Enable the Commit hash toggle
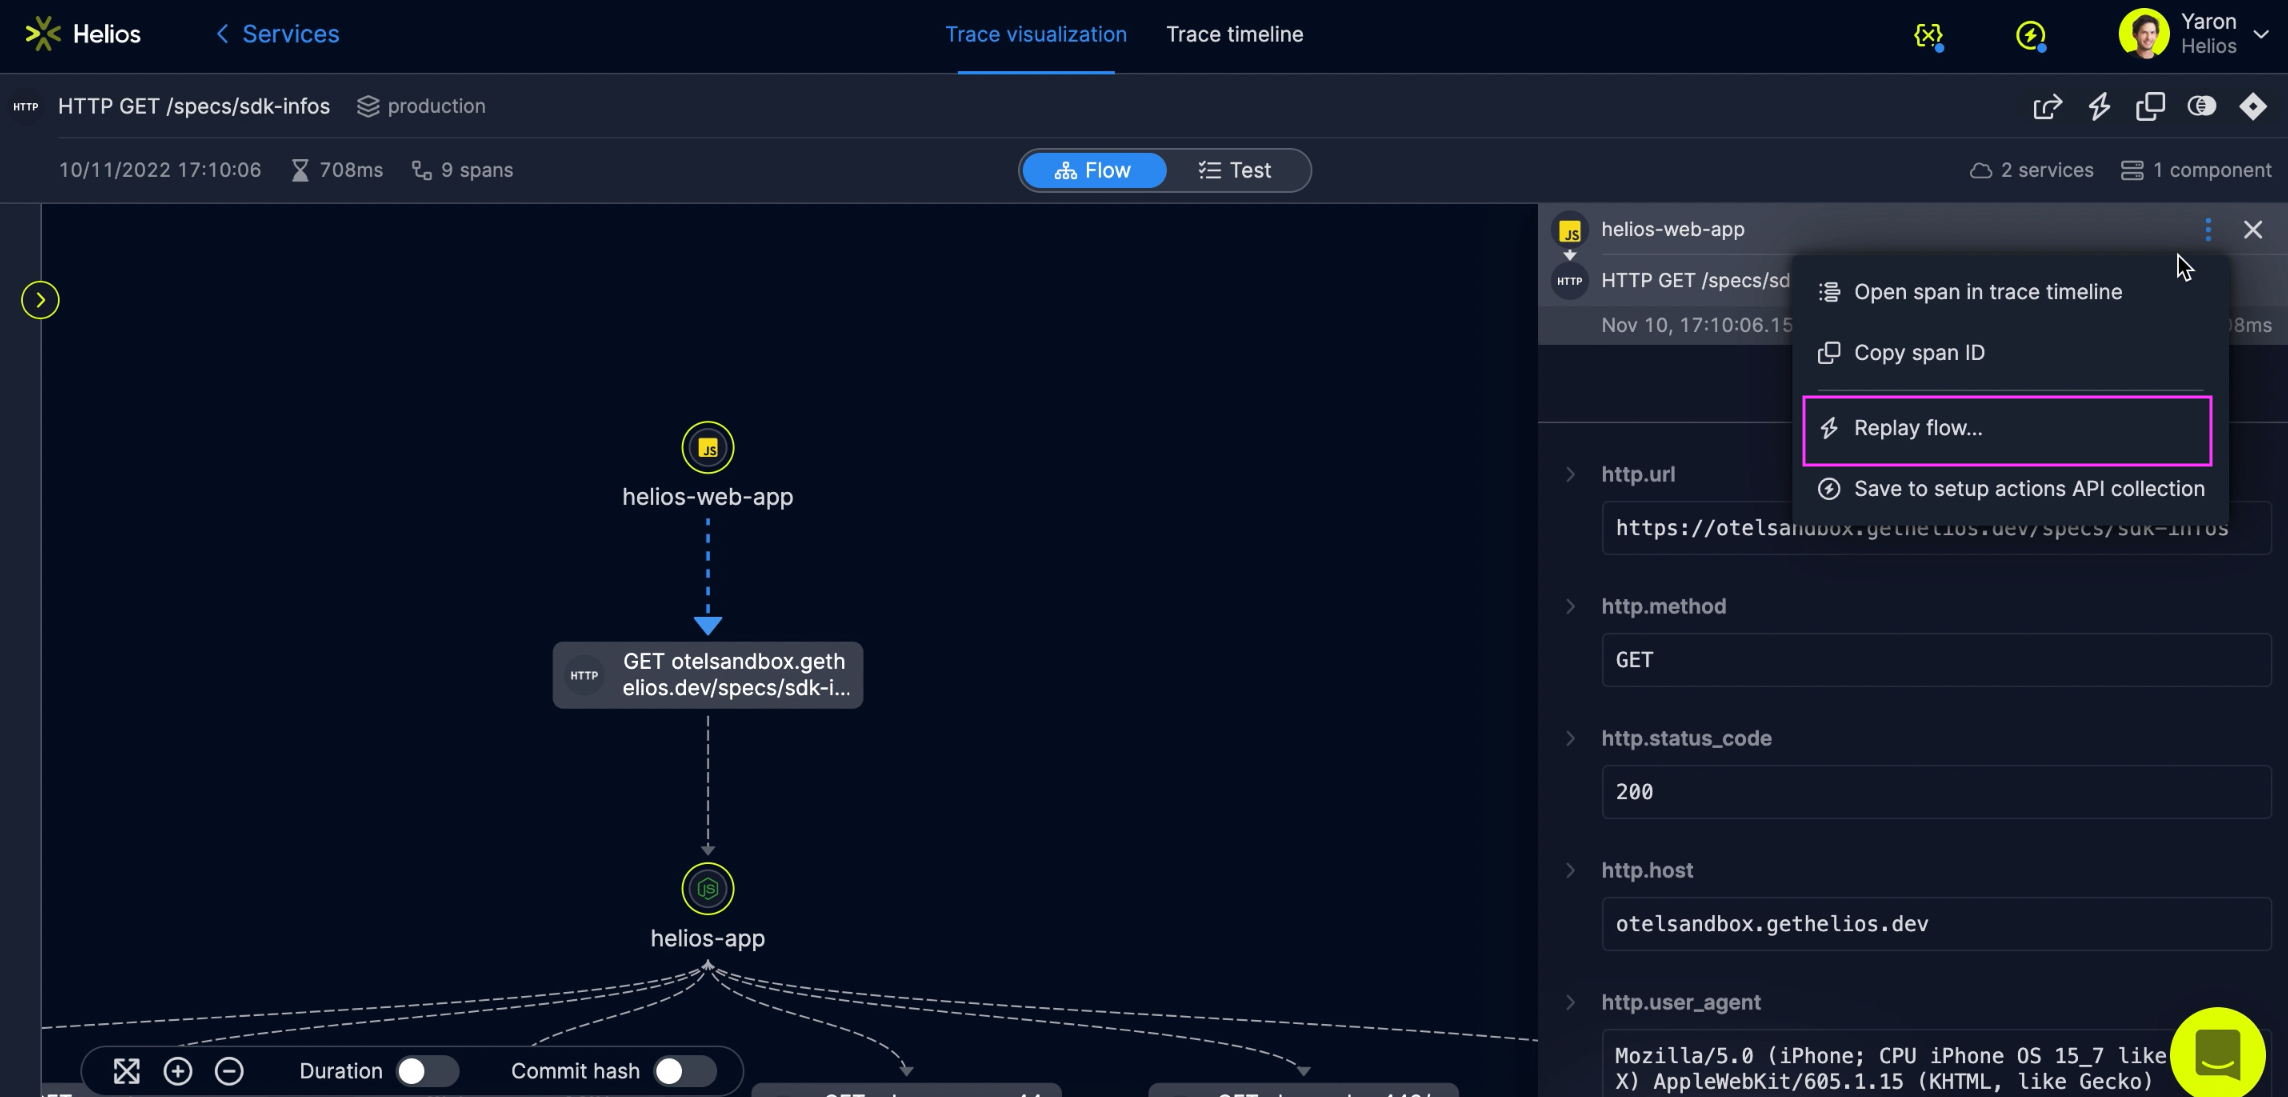The height and width of the screenshot is (1097, 2288). pos(684,1071)
